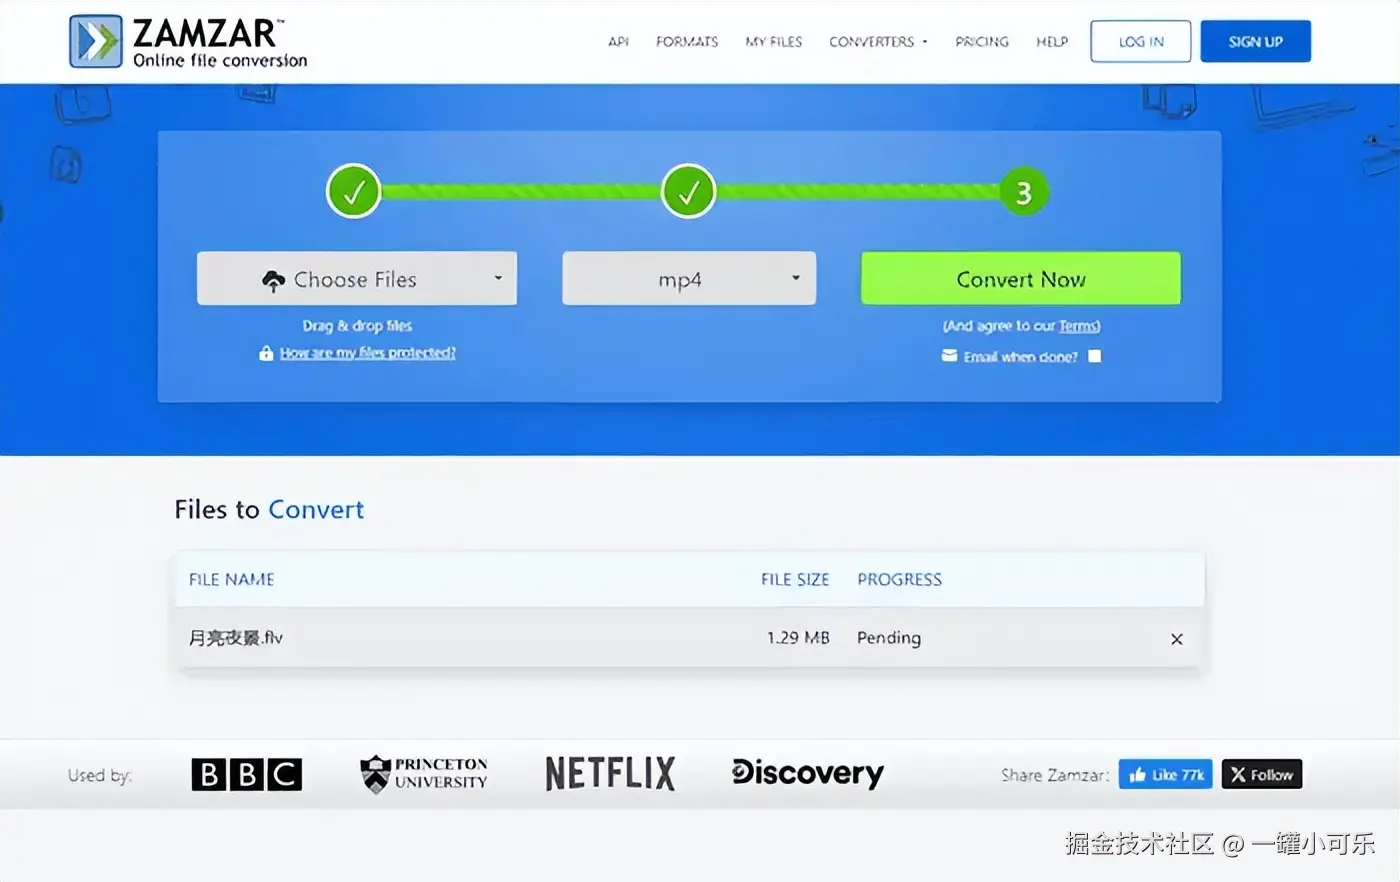Click the BBC logo
The image size is (1400, 882).
tap(247, 774)
